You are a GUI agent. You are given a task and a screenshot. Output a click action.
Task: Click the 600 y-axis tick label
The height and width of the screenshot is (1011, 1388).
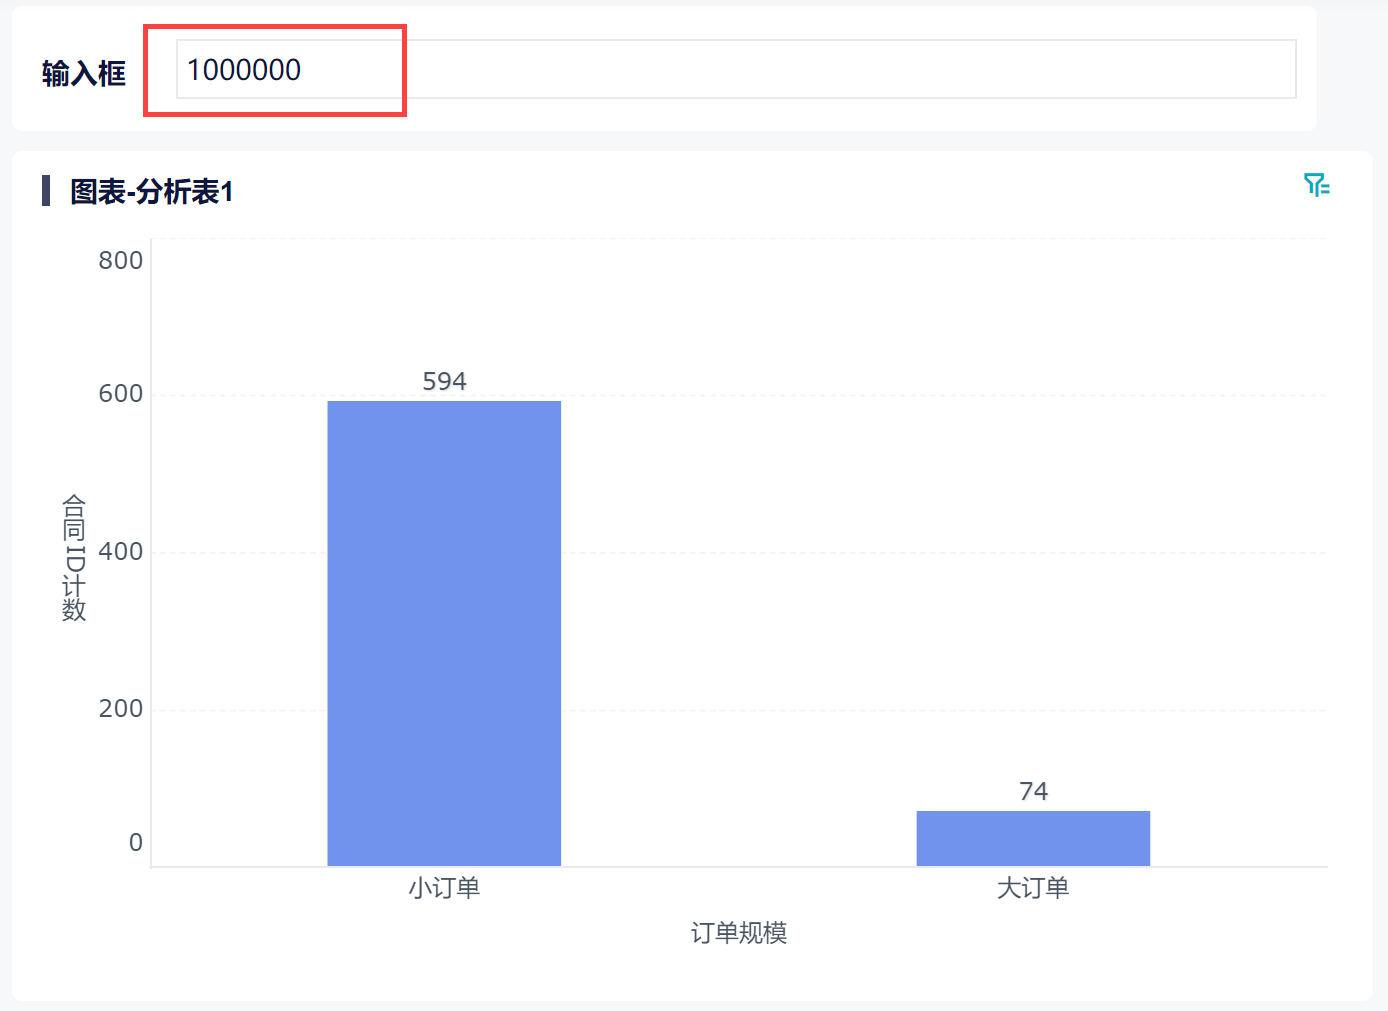121,394
